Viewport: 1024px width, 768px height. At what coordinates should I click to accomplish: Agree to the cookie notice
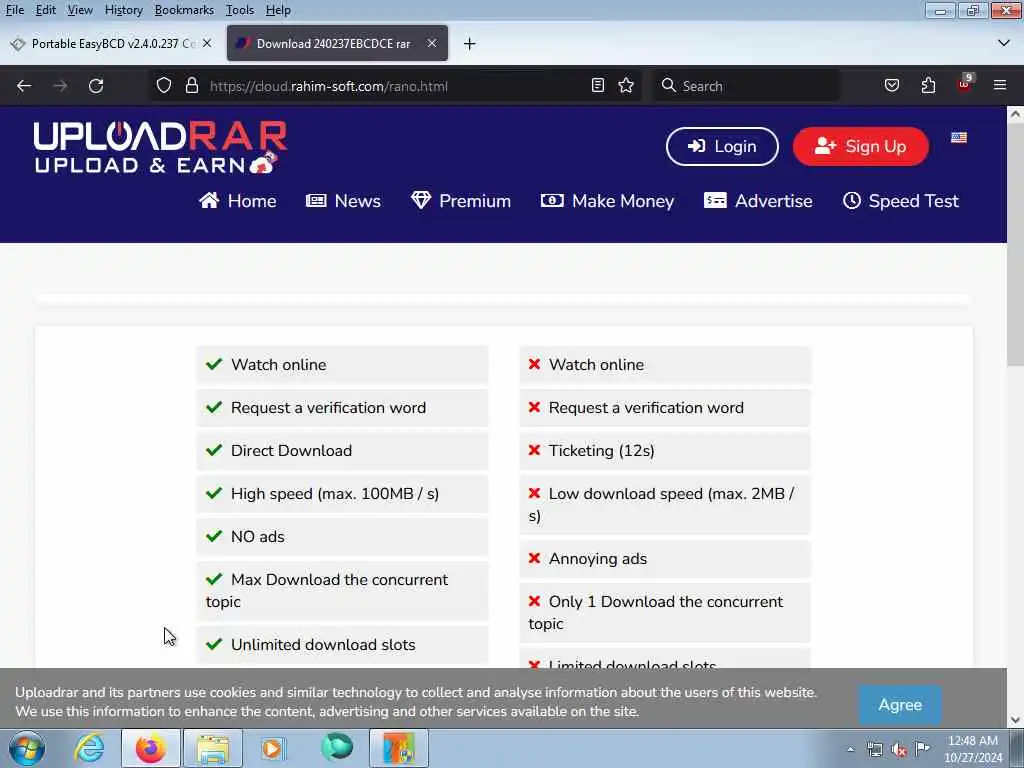coord(900,705)
